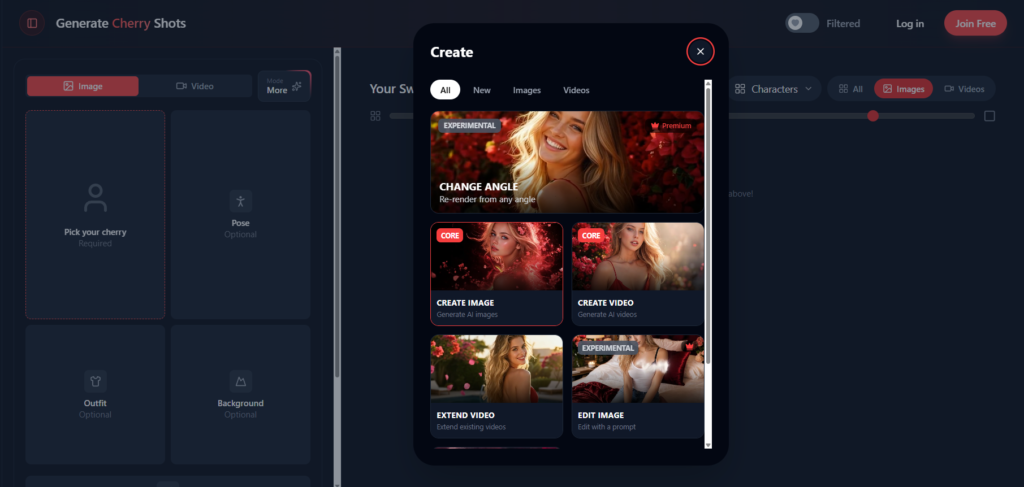The image size is (1024, 487).
Task: Expand the Characters dropdown
Action: click(773, 89)
